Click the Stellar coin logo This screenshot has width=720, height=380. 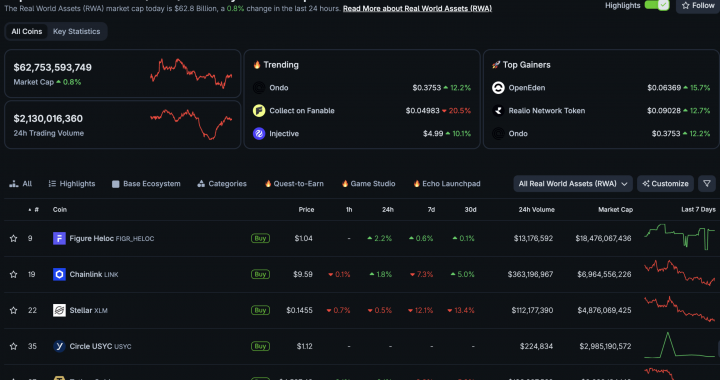pos(59,310)
